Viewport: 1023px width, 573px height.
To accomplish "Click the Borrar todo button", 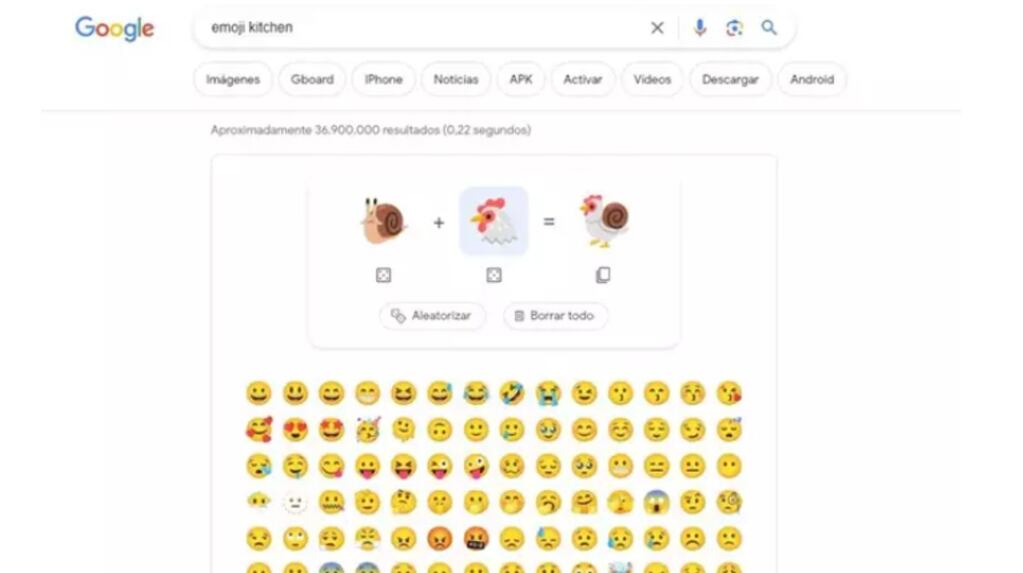I will click(555, 316).
